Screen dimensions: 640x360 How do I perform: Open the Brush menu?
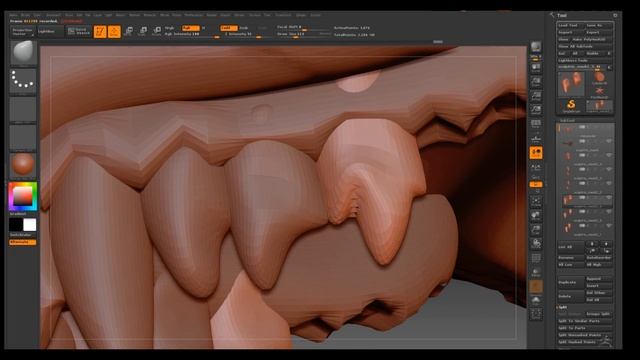click(25, 15)
